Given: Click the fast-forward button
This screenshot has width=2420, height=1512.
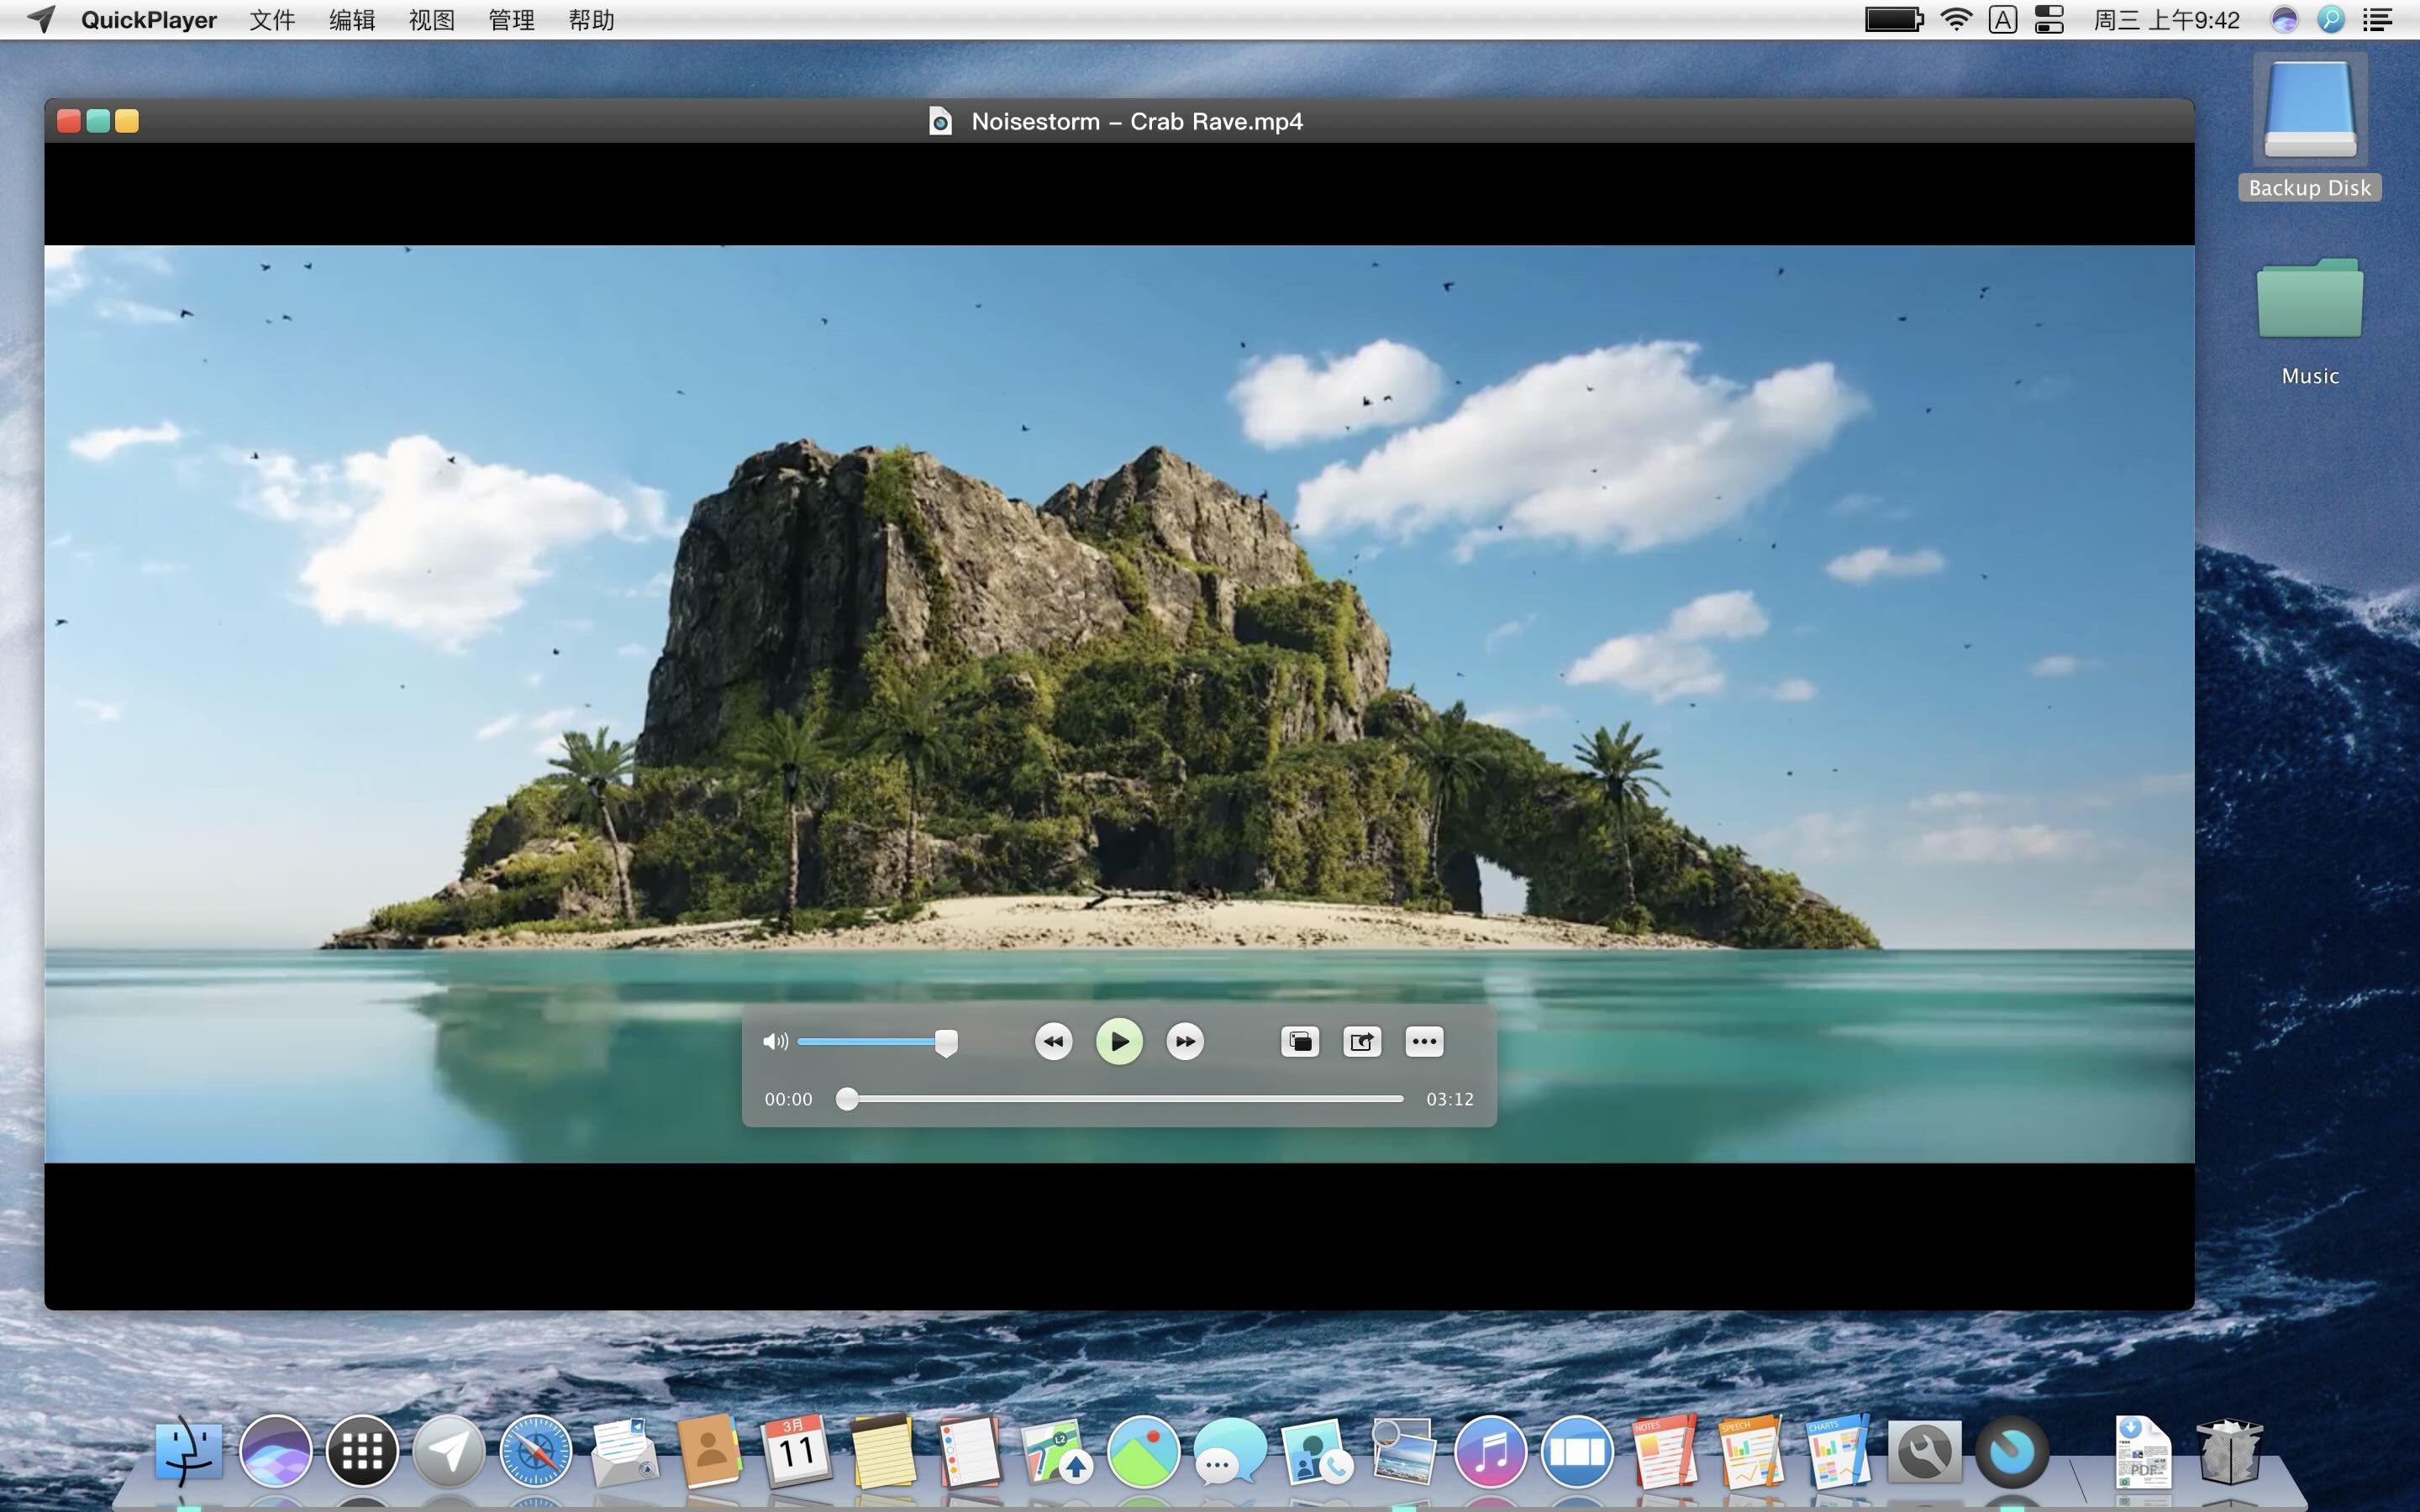Looking at the screenshot, I should [1185, 1041].
